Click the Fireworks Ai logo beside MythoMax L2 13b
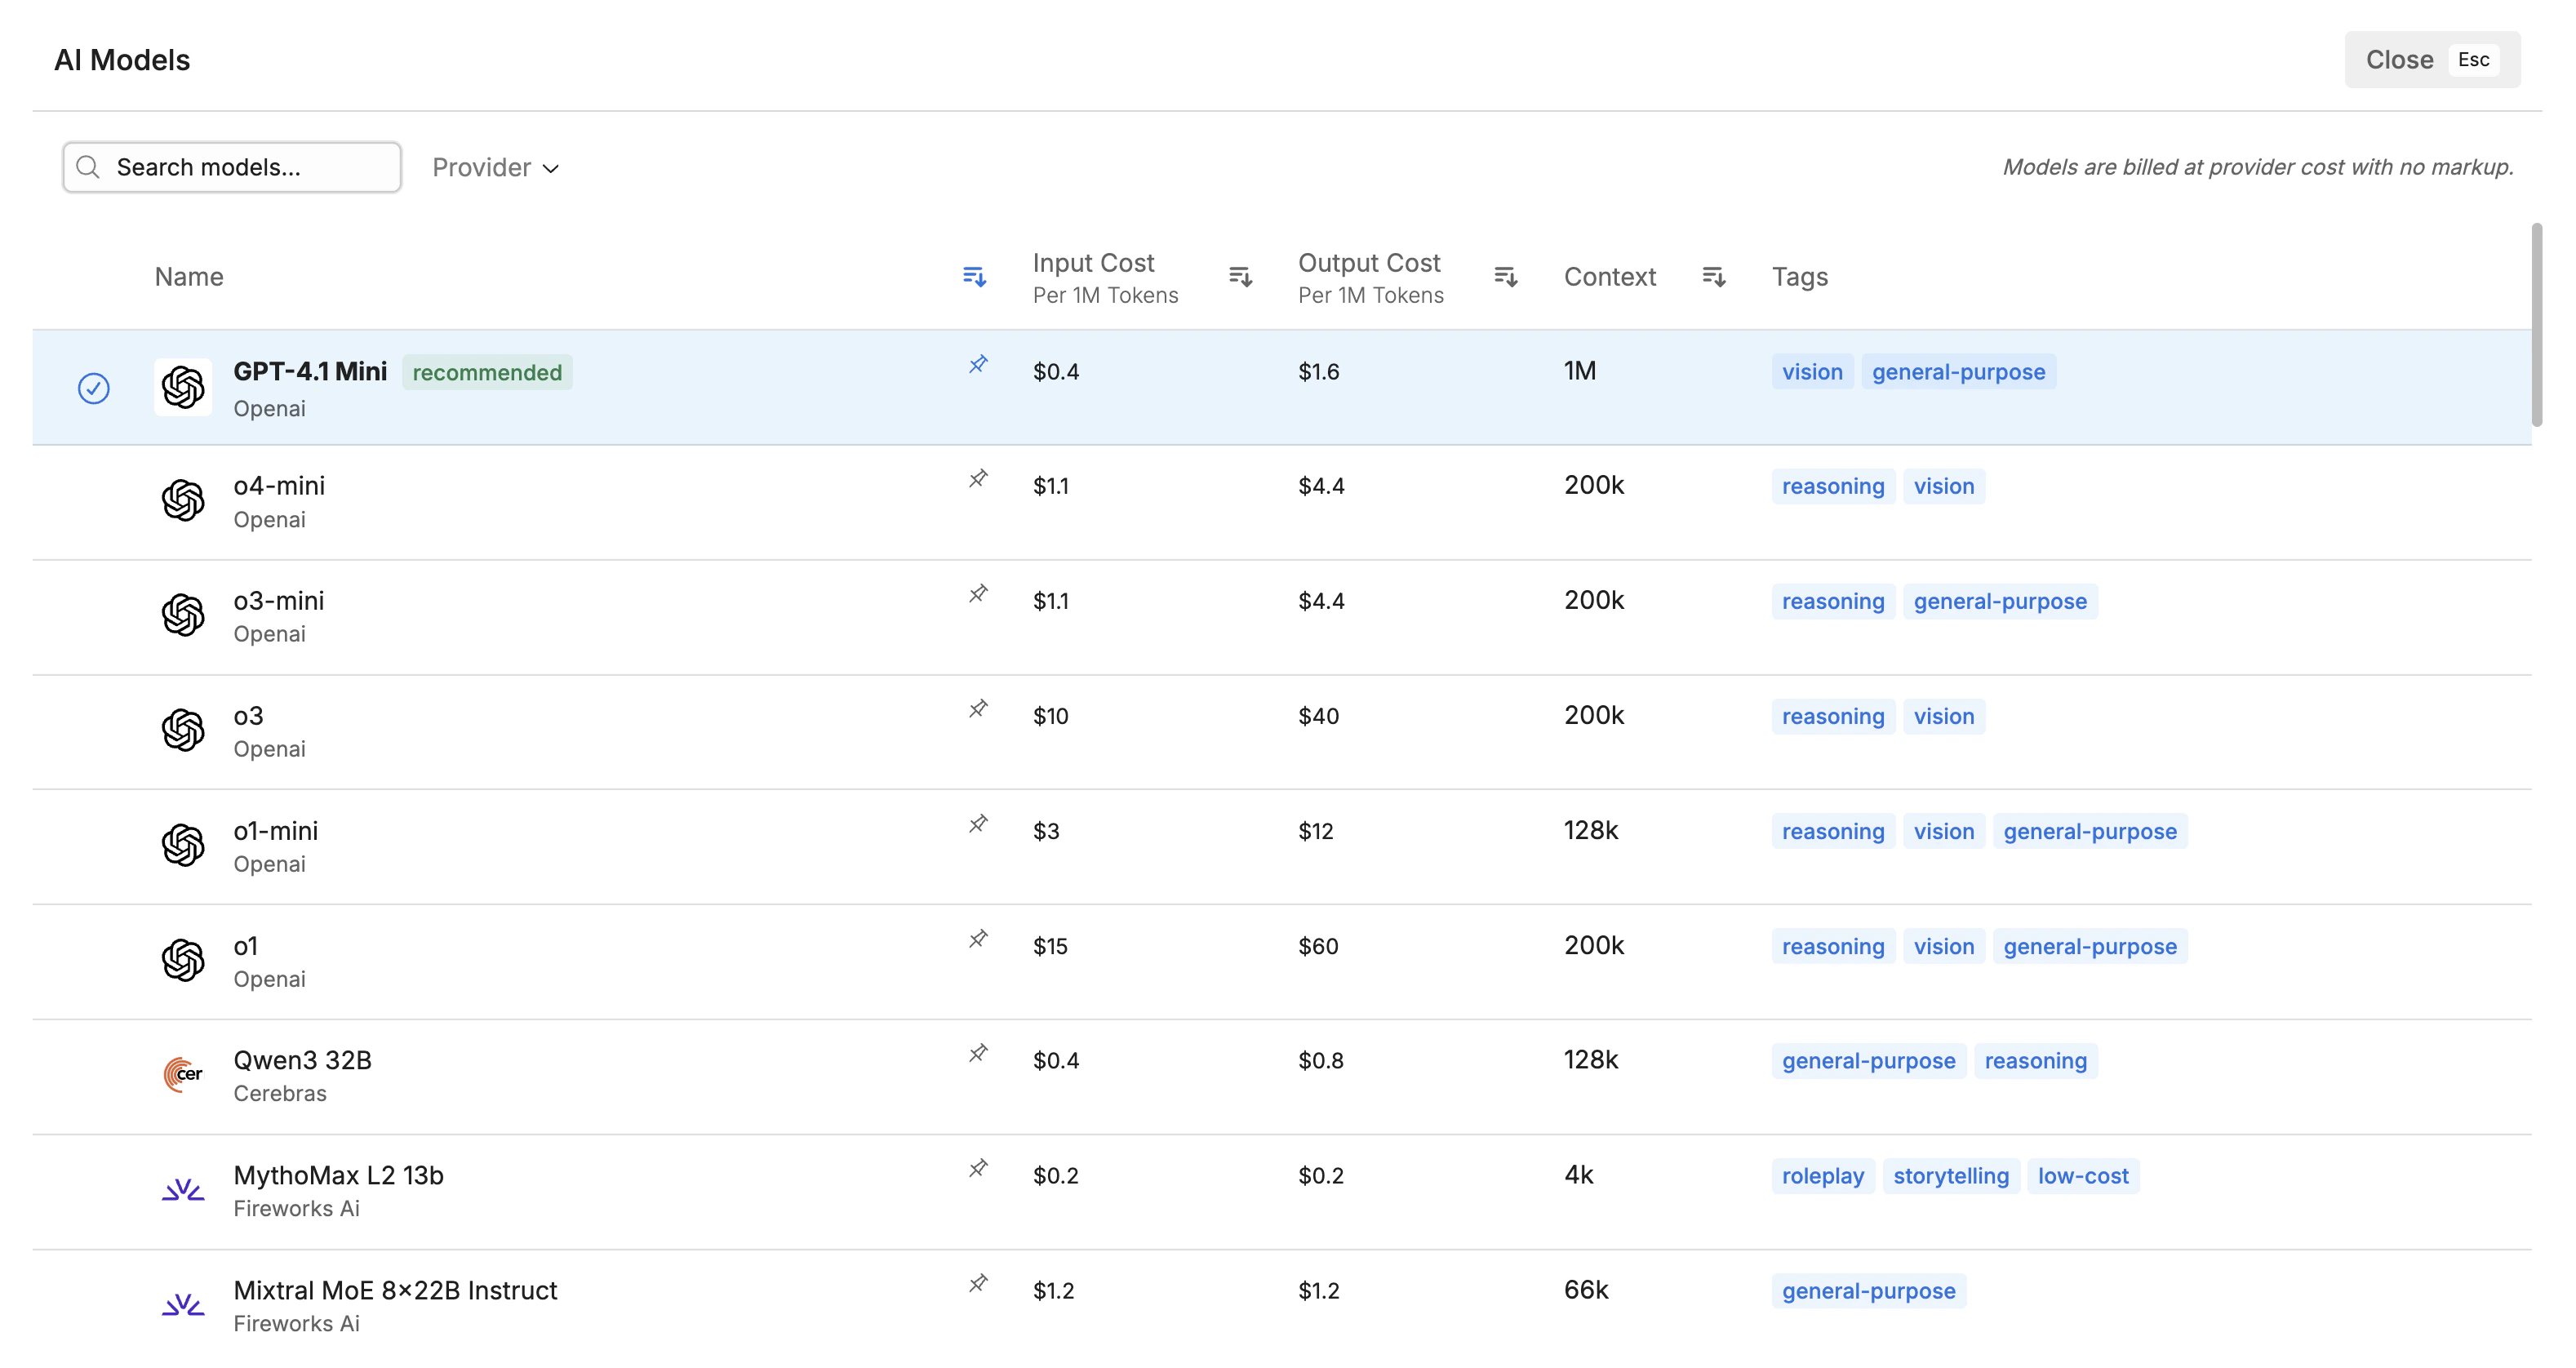 [x=183, y=1190]
